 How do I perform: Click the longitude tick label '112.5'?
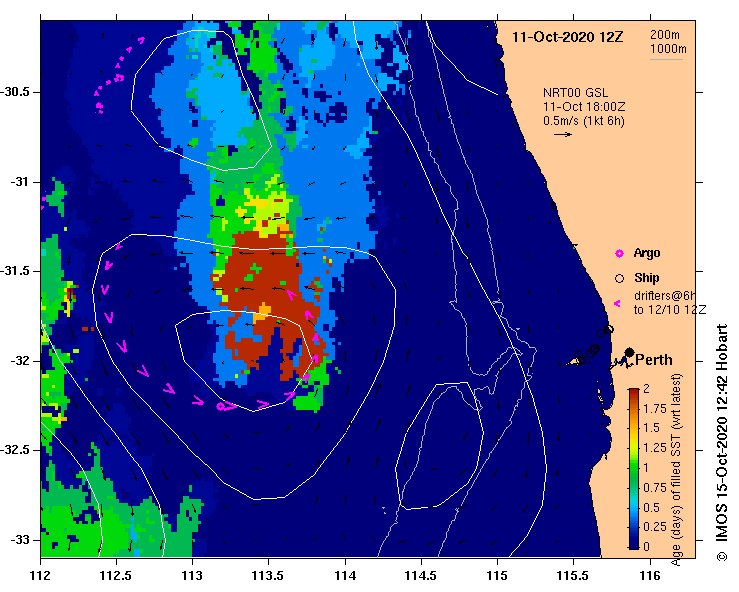[116, 576]
